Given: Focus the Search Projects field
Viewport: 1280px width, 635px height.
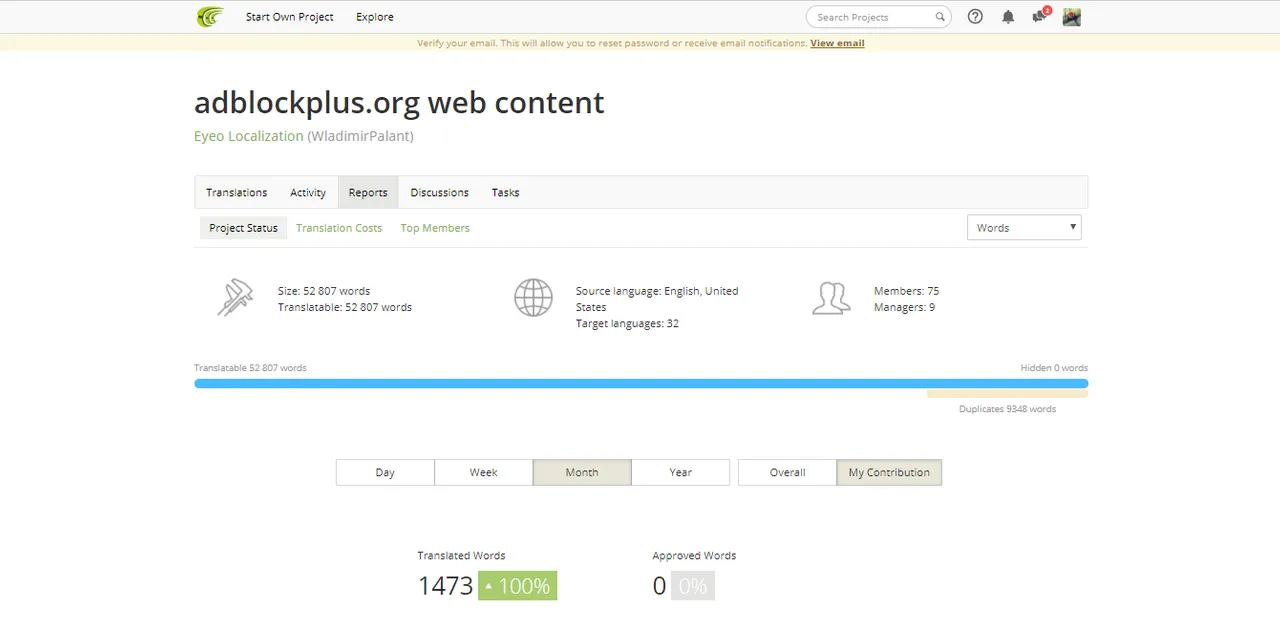Looking at the screenshot, I should [x=878, y=17].
